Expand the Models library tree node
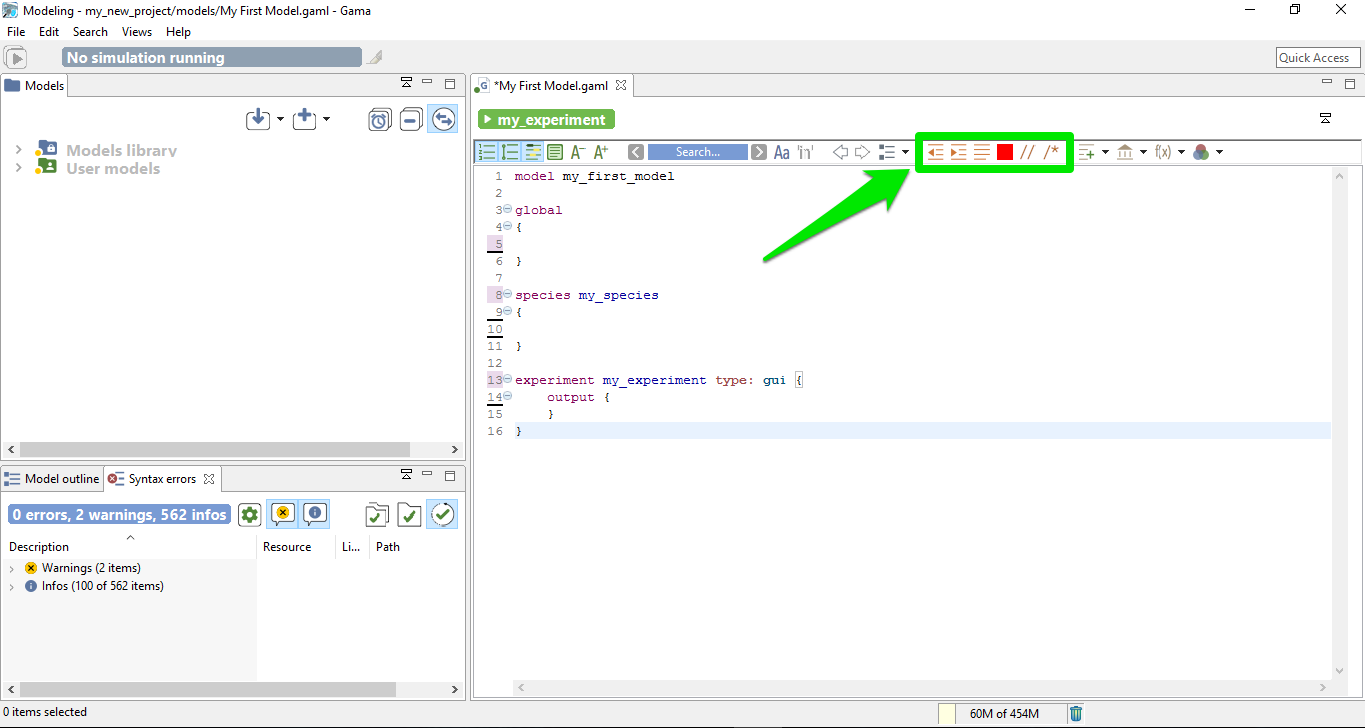1365x728 pixels. [18, 150]
